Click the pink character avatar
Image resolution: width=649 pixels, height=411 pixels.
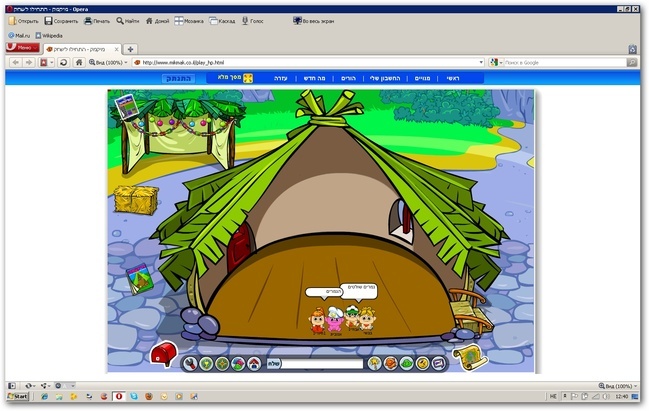click(x=334, y=321)
